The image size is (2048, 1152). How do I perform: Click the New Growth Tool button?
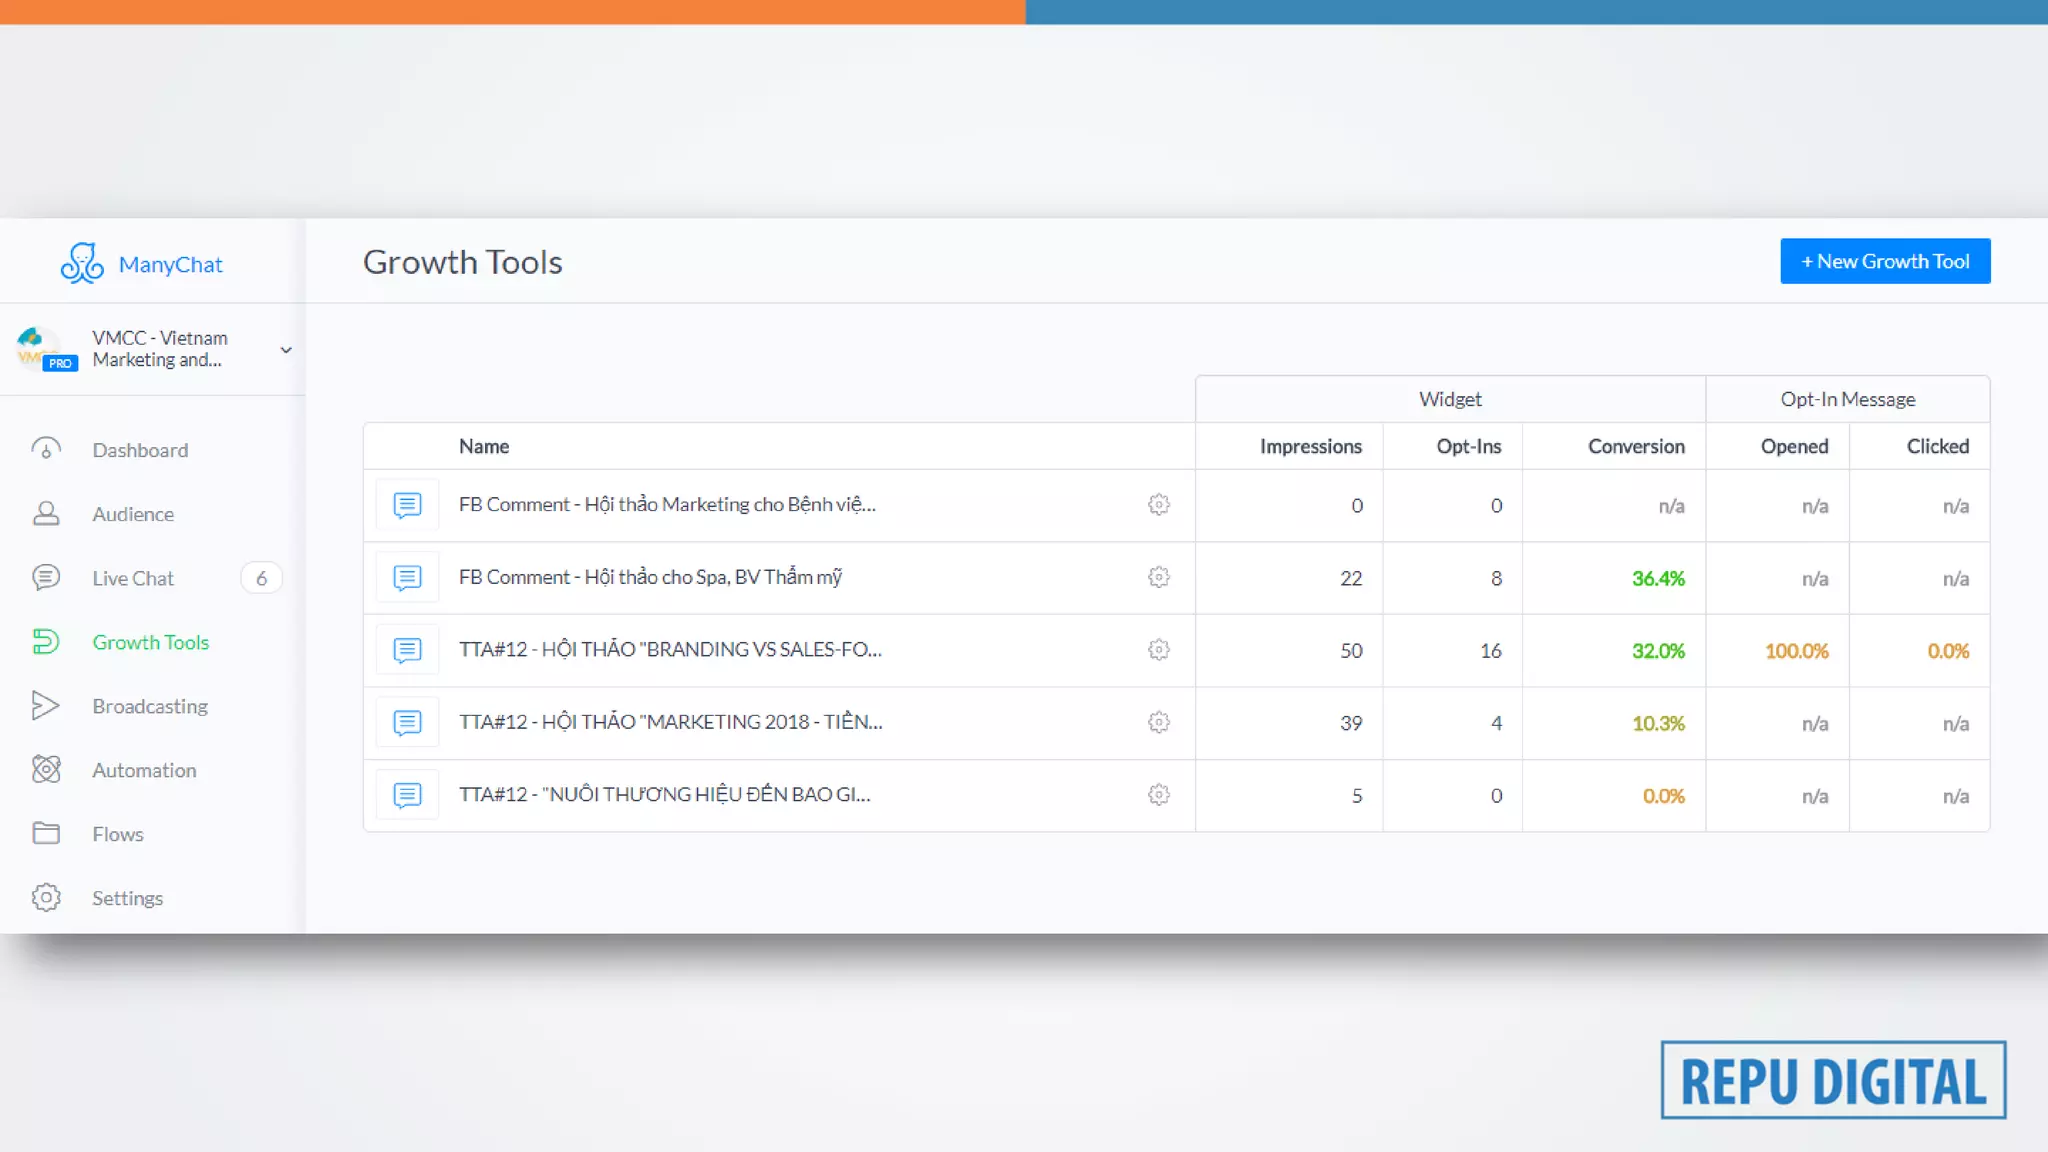click(x=1884, y=261)
